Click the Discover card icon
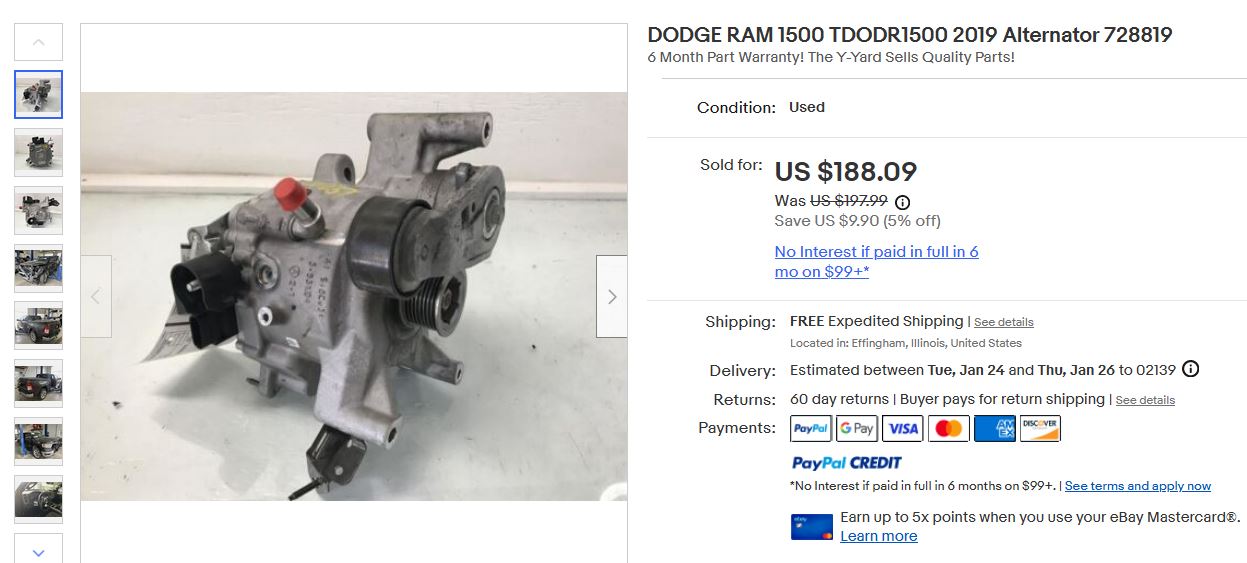The width and height of the screenshot is (1247, 563). [x=1040, y=428]
